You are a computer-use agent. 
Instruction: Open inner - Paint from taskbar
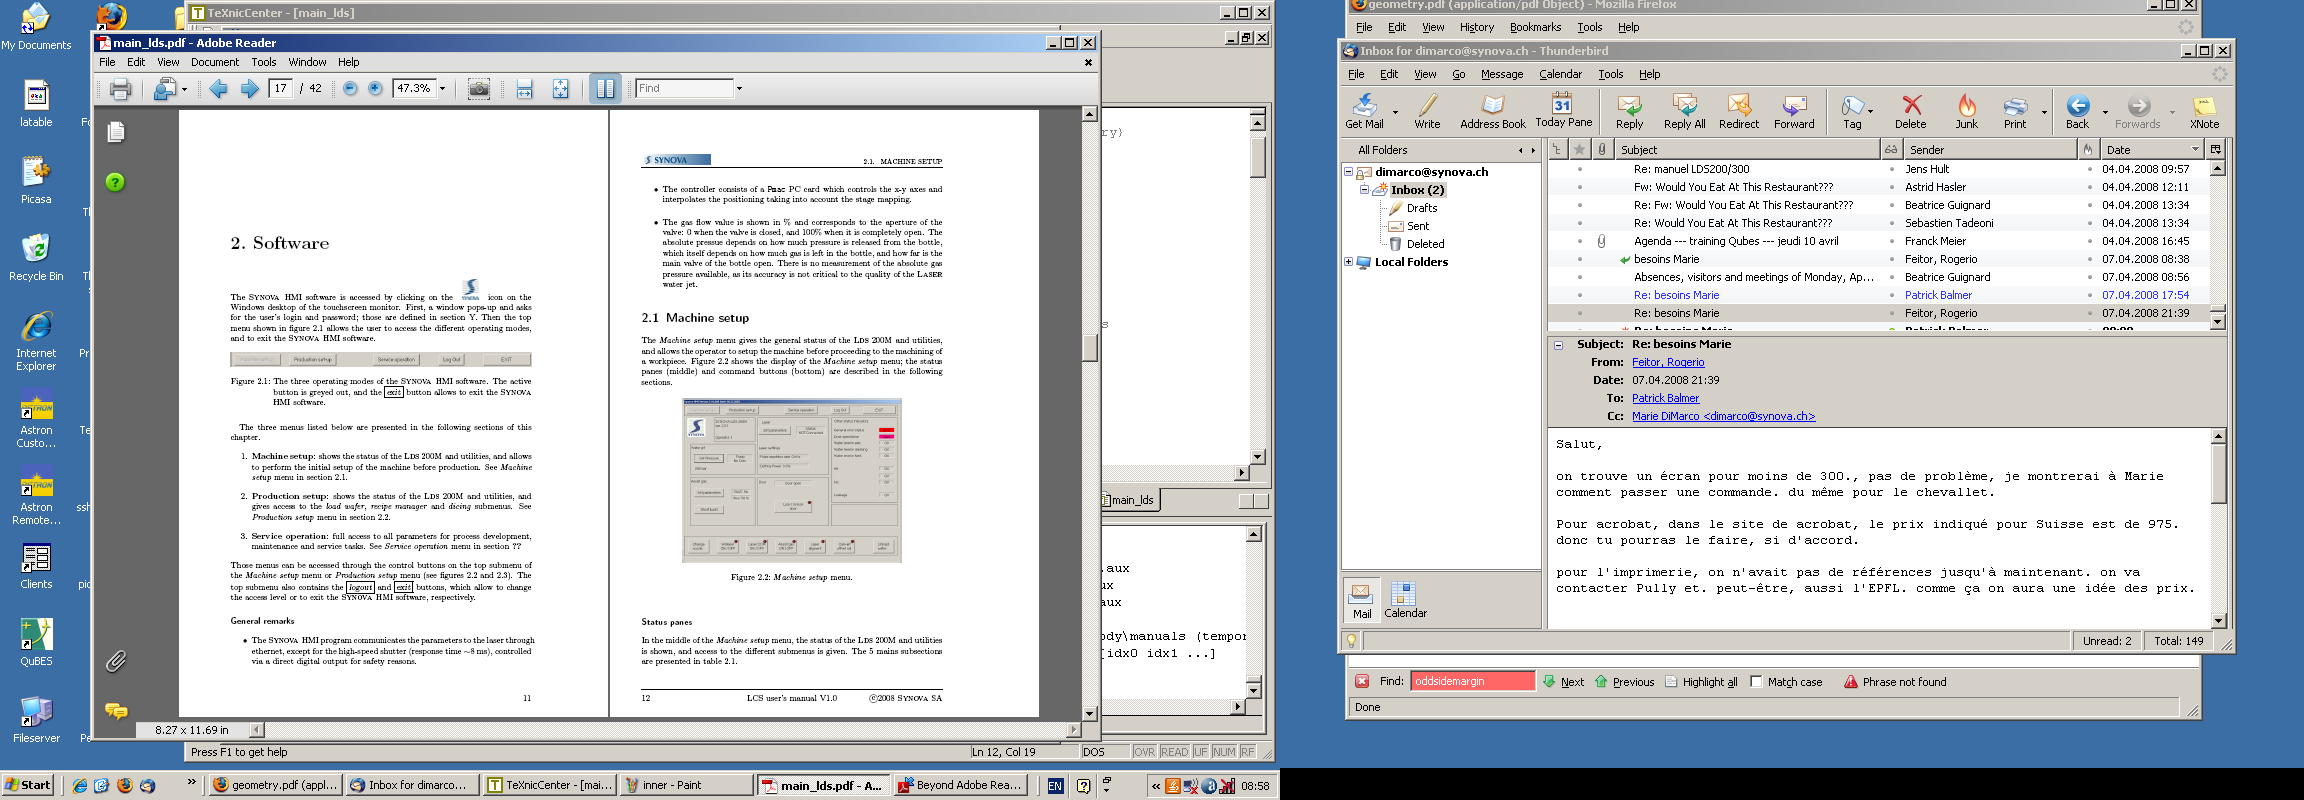[x=686, y=785]
